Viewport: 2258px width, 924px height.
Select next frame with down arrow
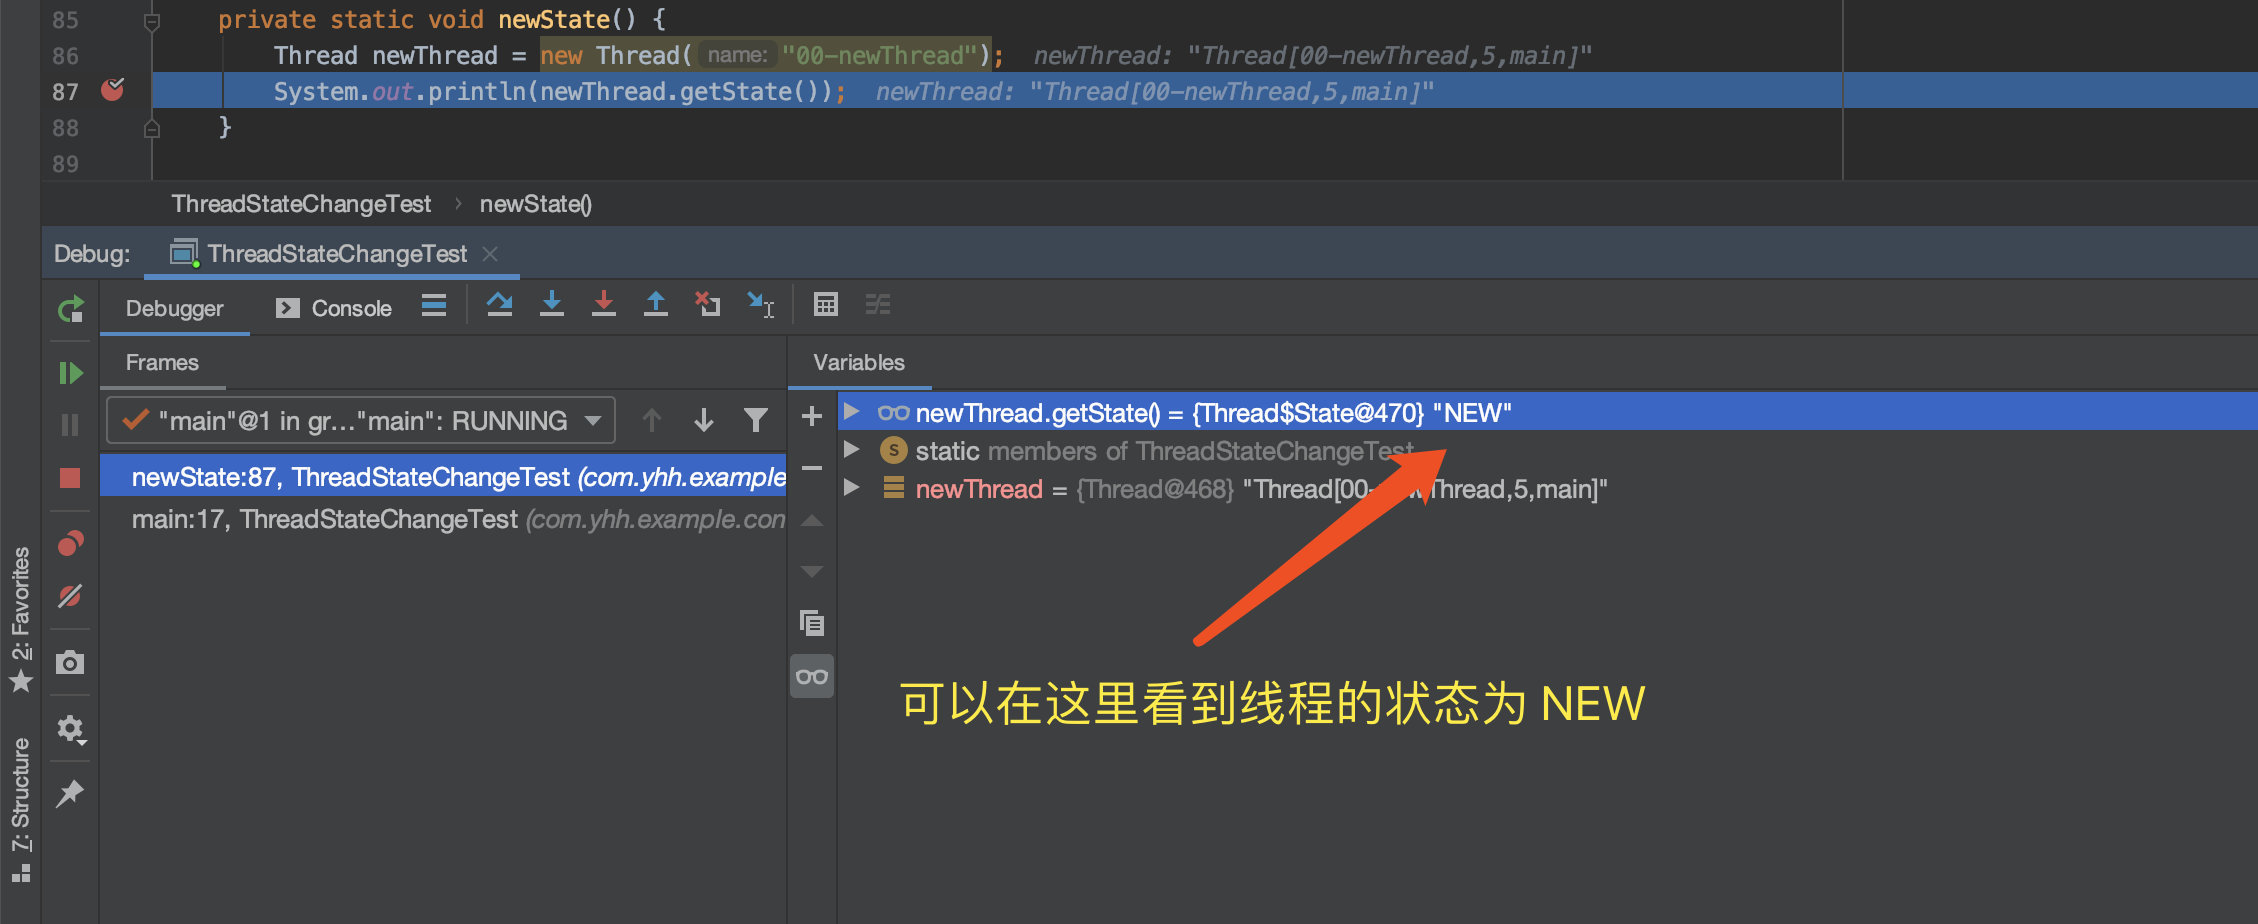pos(704,421)
